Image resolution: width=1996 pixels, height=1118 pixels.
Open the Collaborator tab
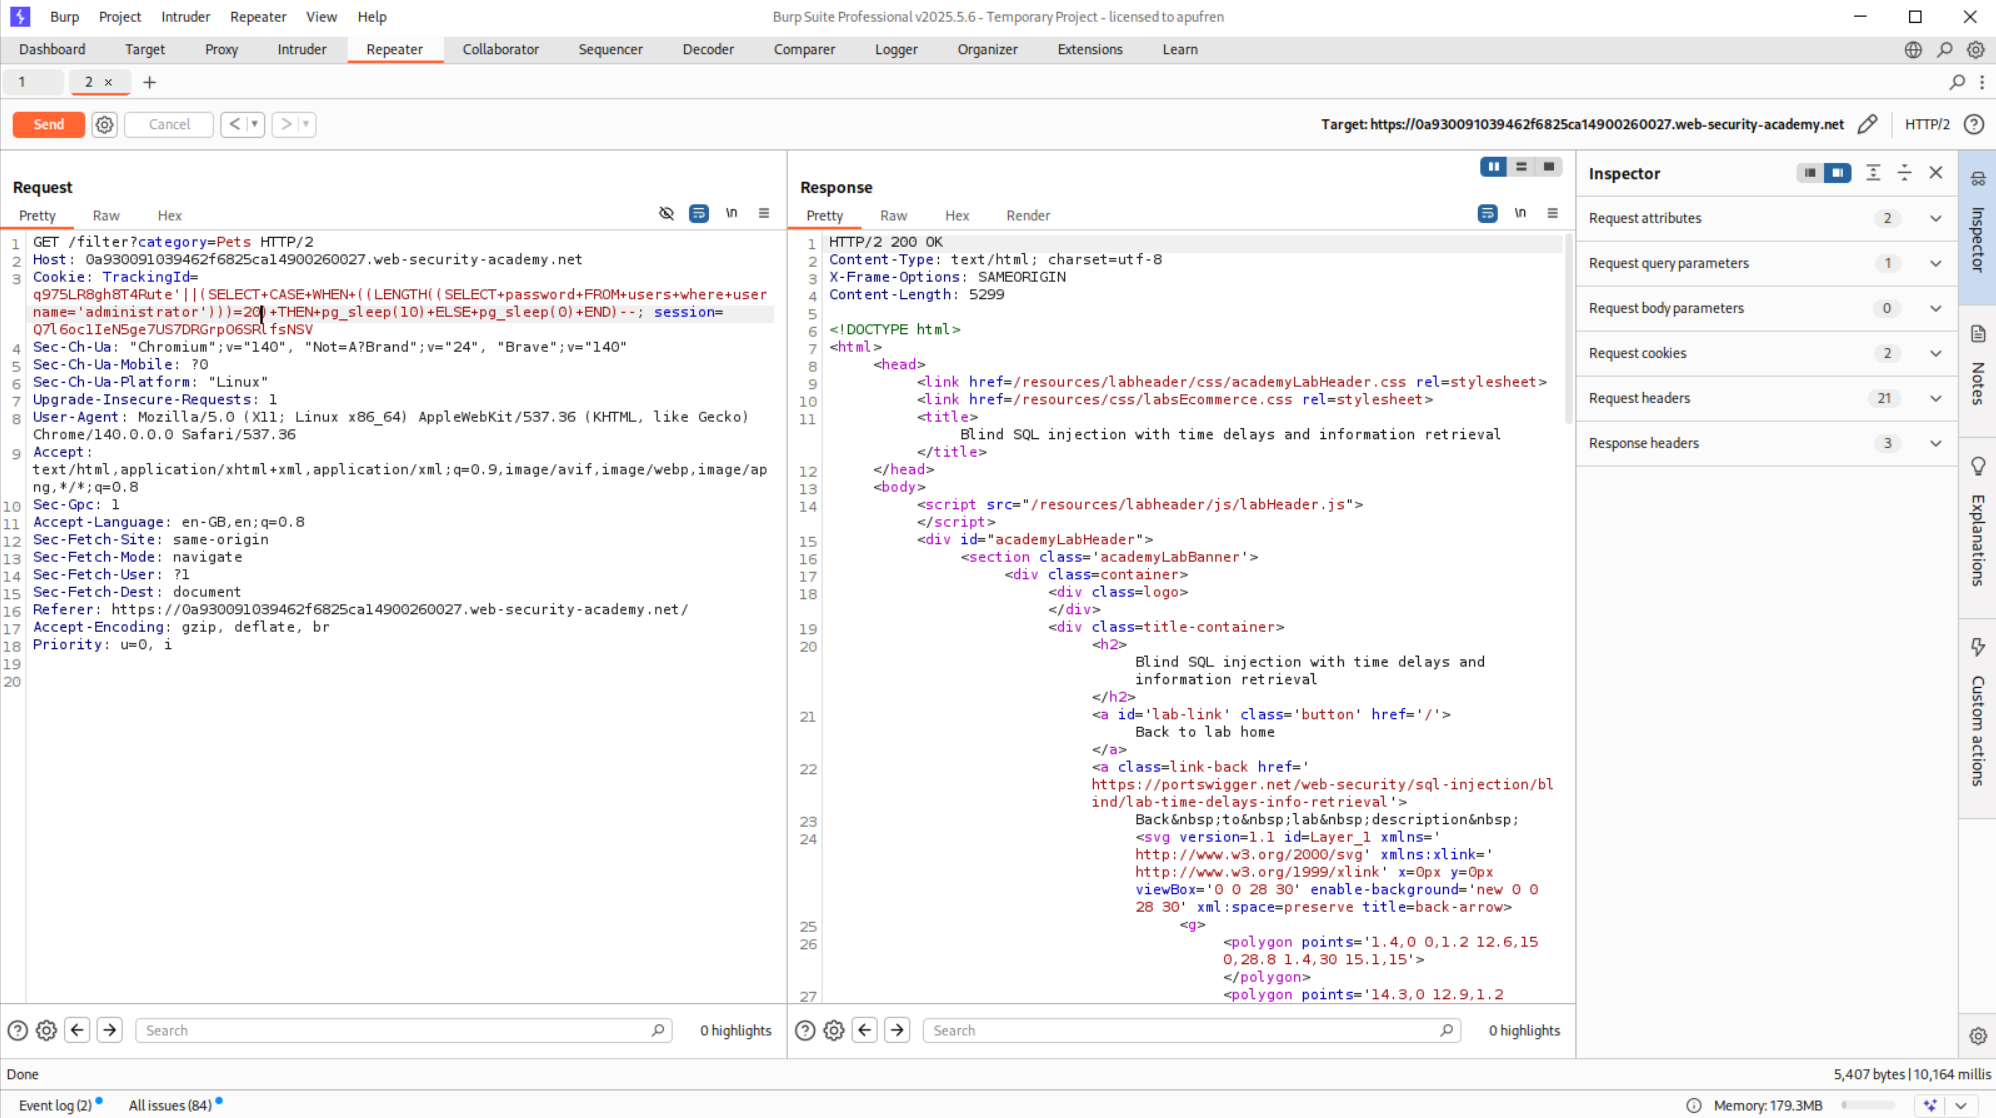[500, 49]
